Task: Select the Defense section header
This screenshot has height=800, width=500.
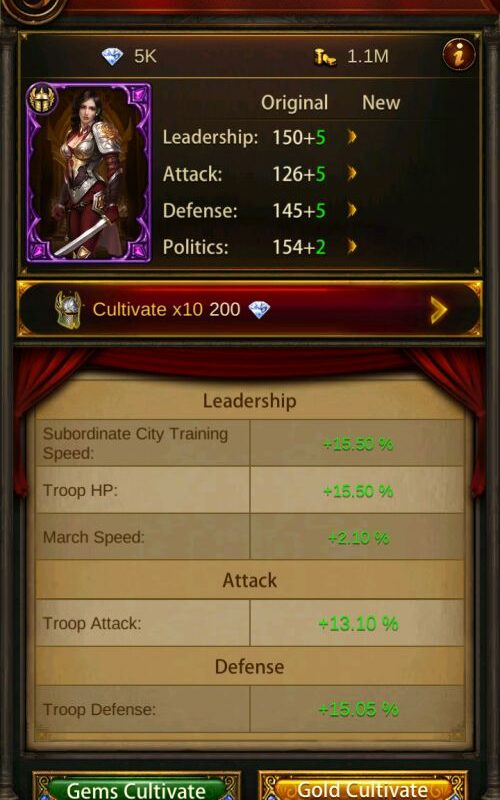Action: [249, 666]
